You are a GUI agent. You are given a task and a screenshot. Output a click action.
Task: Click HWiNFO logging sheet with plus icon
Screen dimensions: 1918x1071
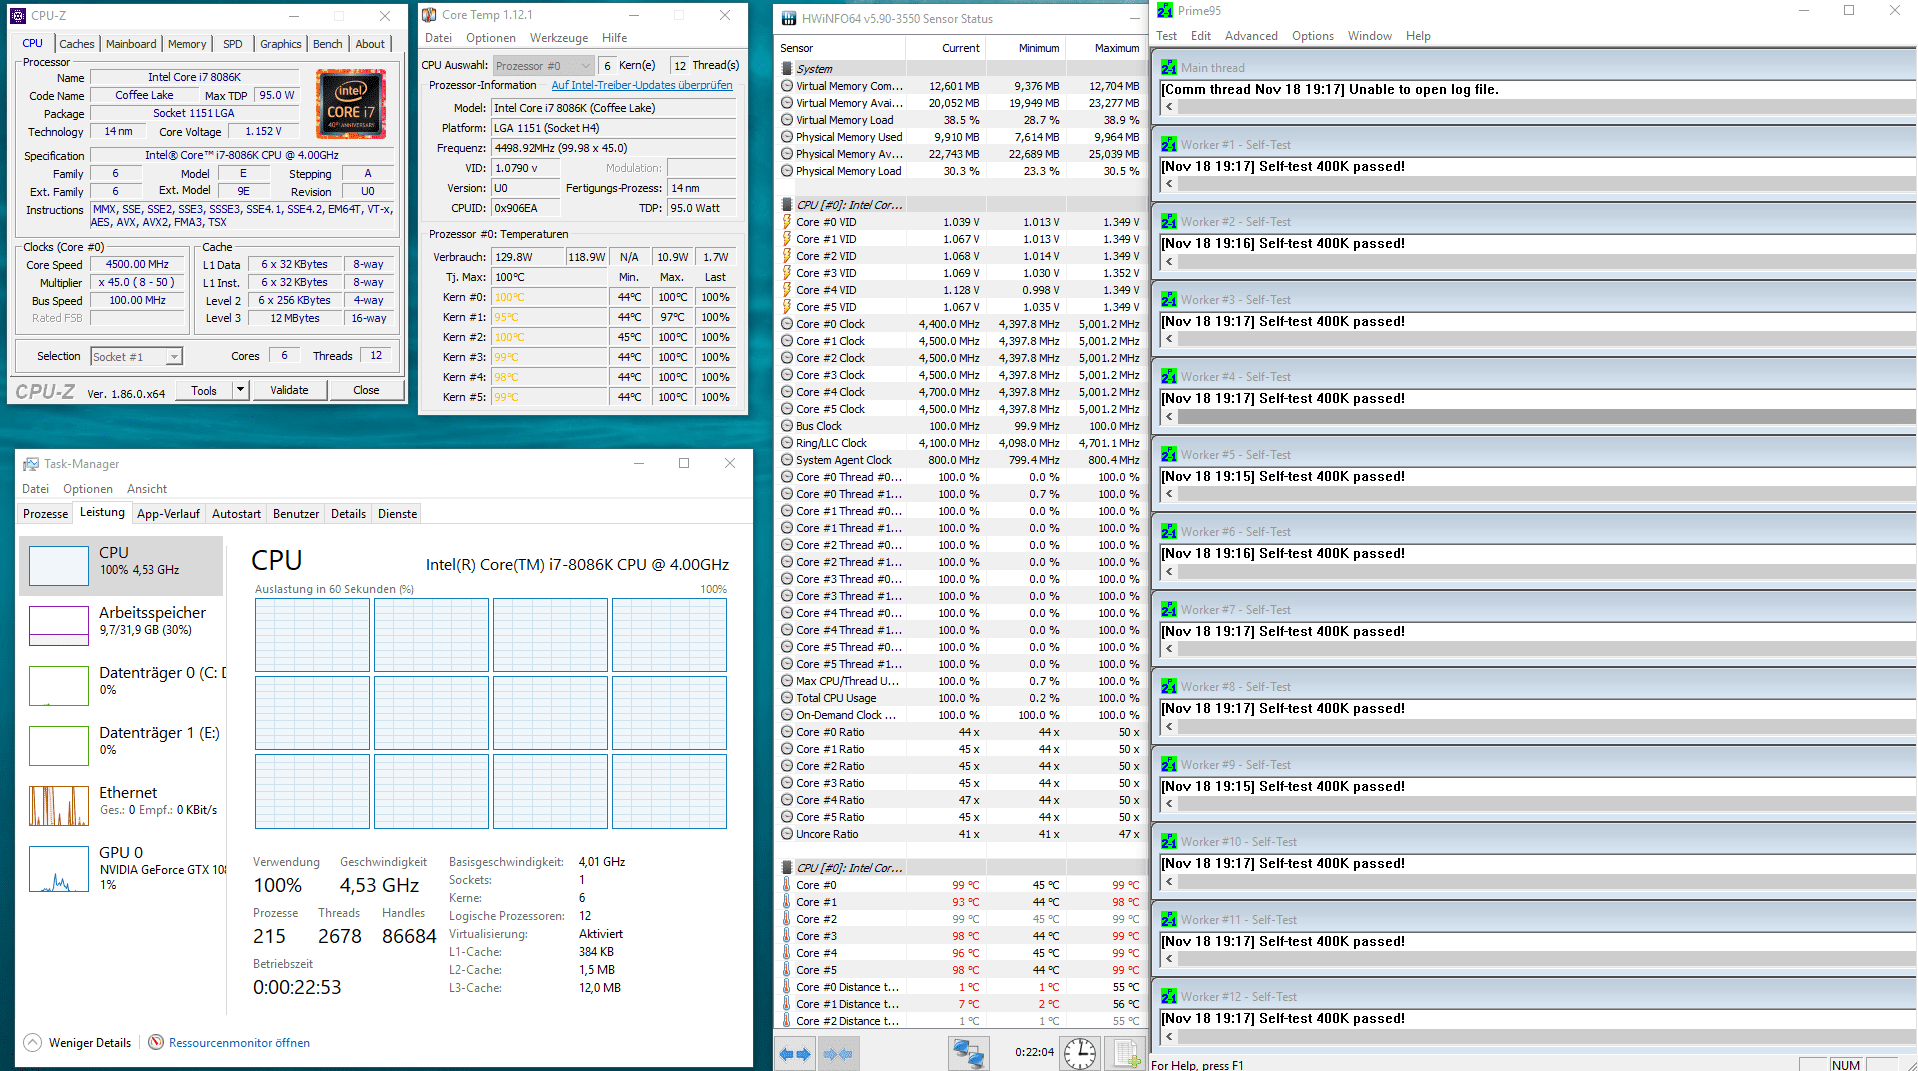(1126, 1053)
